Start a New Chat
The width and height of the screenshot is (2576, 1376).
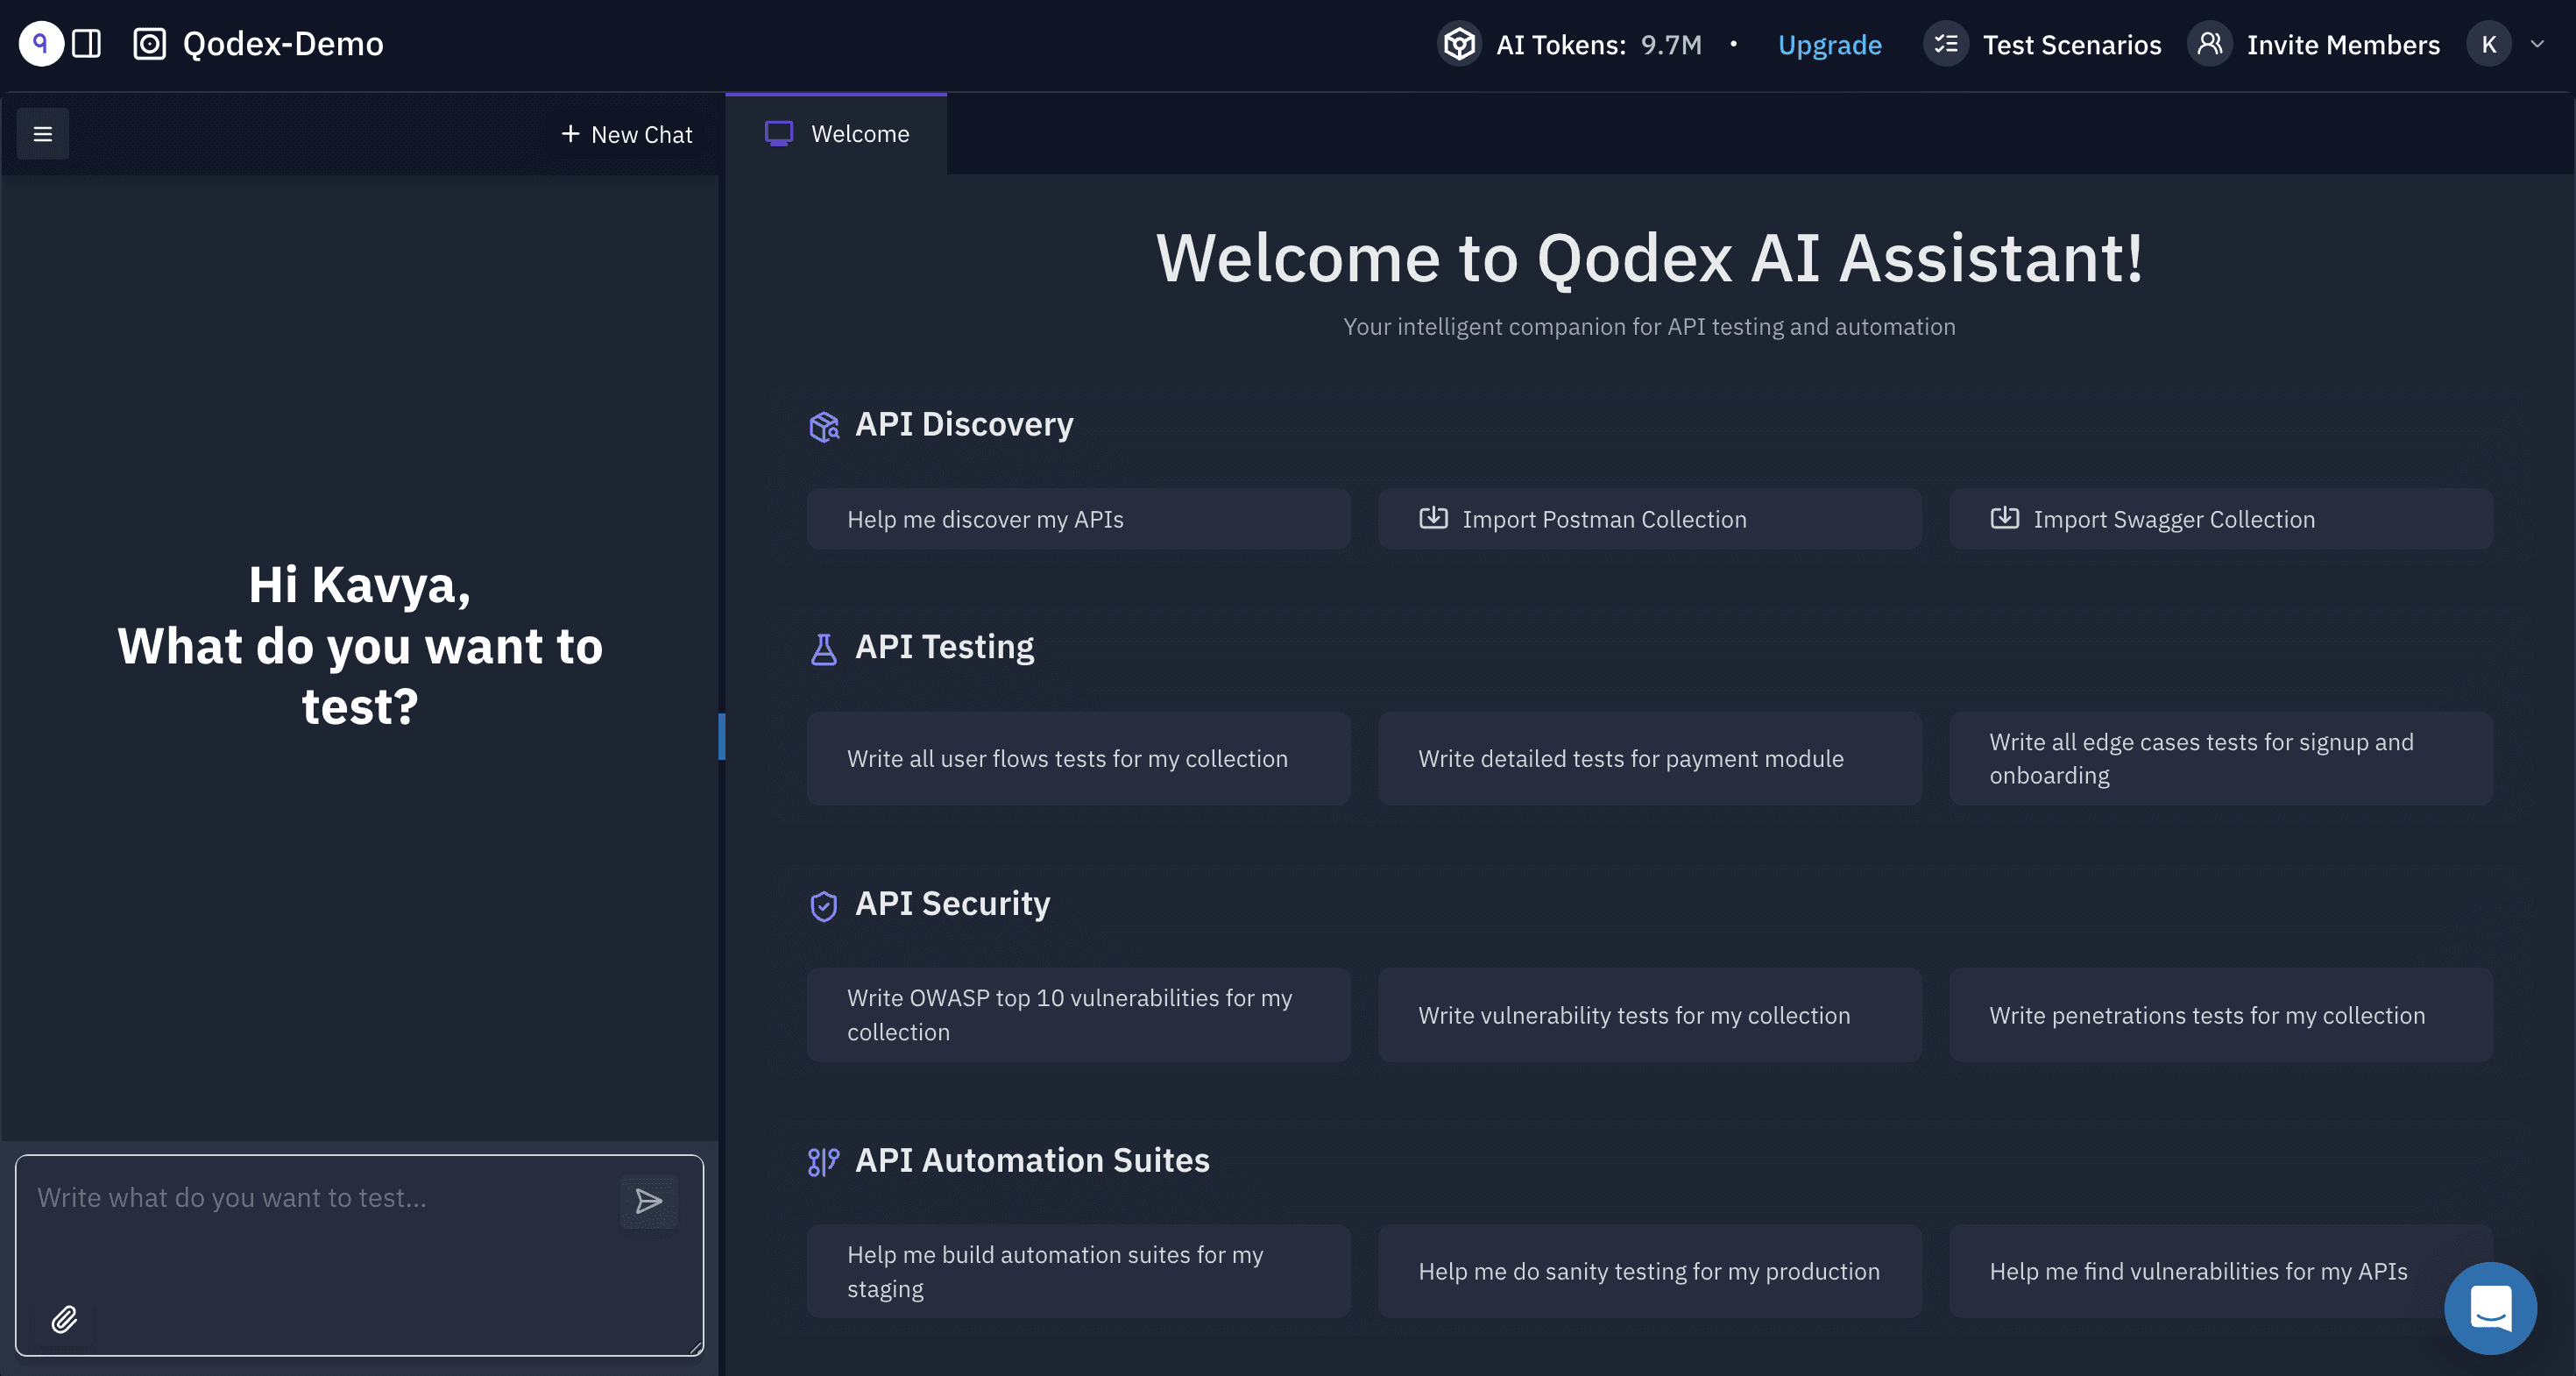click(626, 134)
